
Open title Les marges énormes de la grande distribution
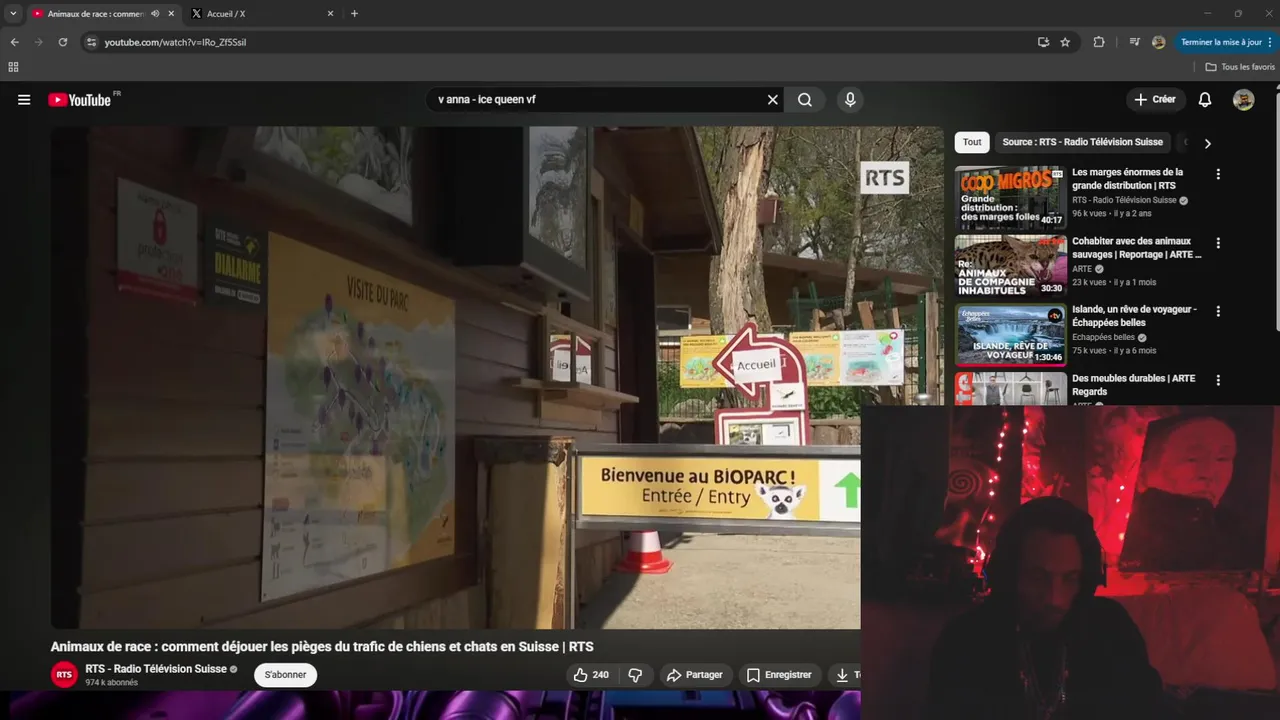click(x=1128, y=179)
